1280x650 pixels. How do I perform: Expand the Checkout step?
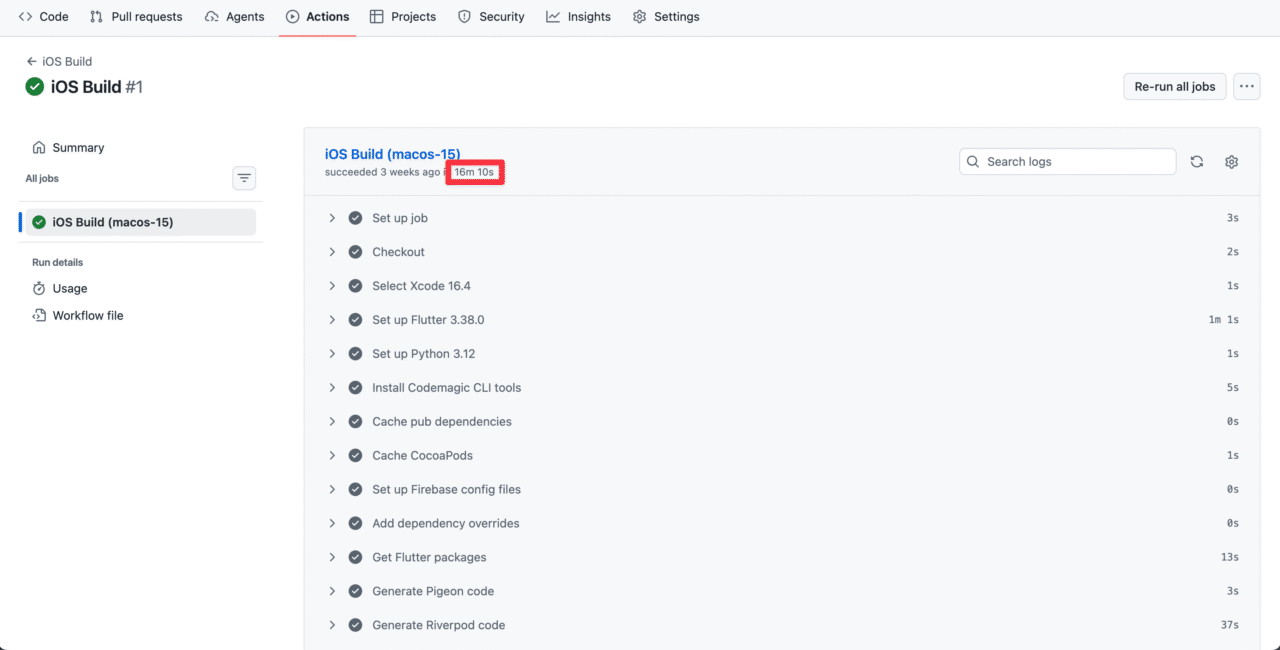tap(332, 252)
